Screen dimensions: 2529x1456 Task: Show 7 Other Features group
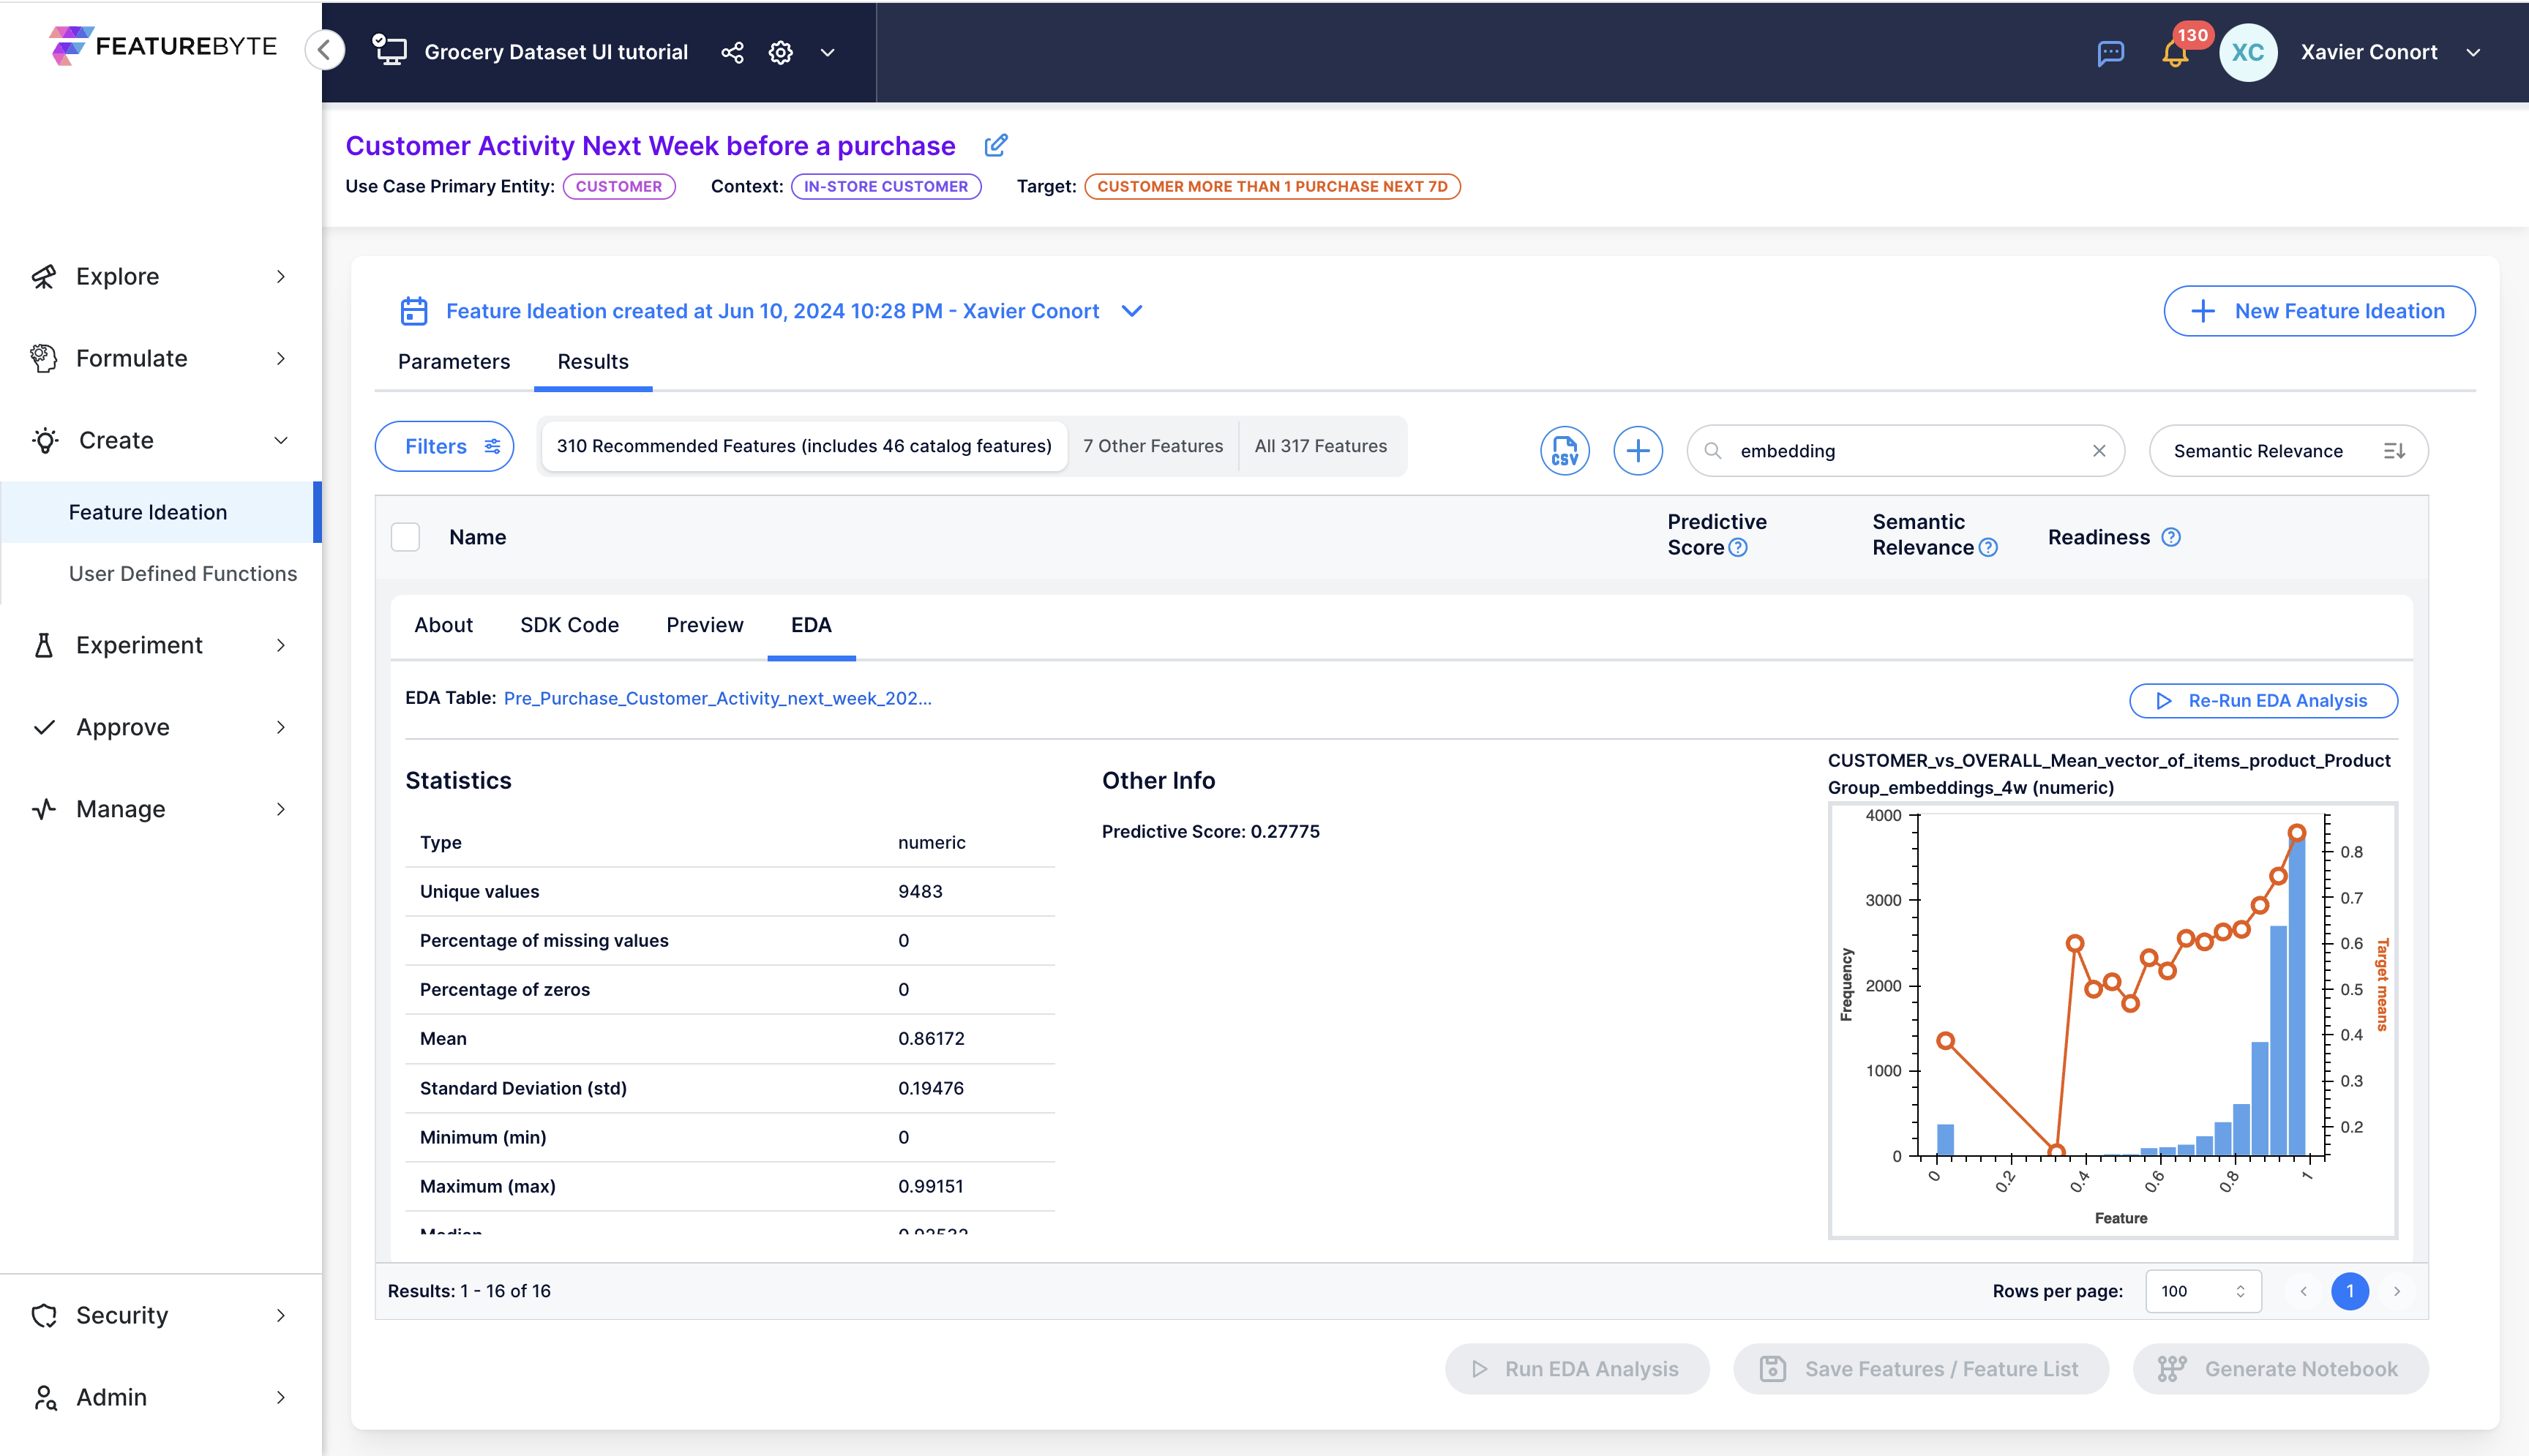(x=1153, y=446)
